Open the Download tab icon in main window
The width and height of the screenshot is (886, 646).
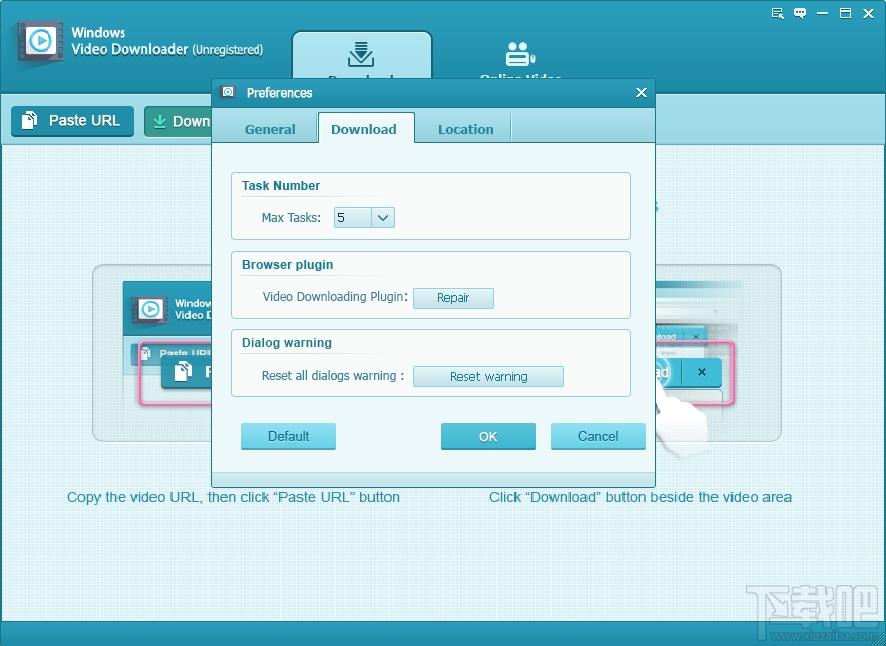(361, 54)
